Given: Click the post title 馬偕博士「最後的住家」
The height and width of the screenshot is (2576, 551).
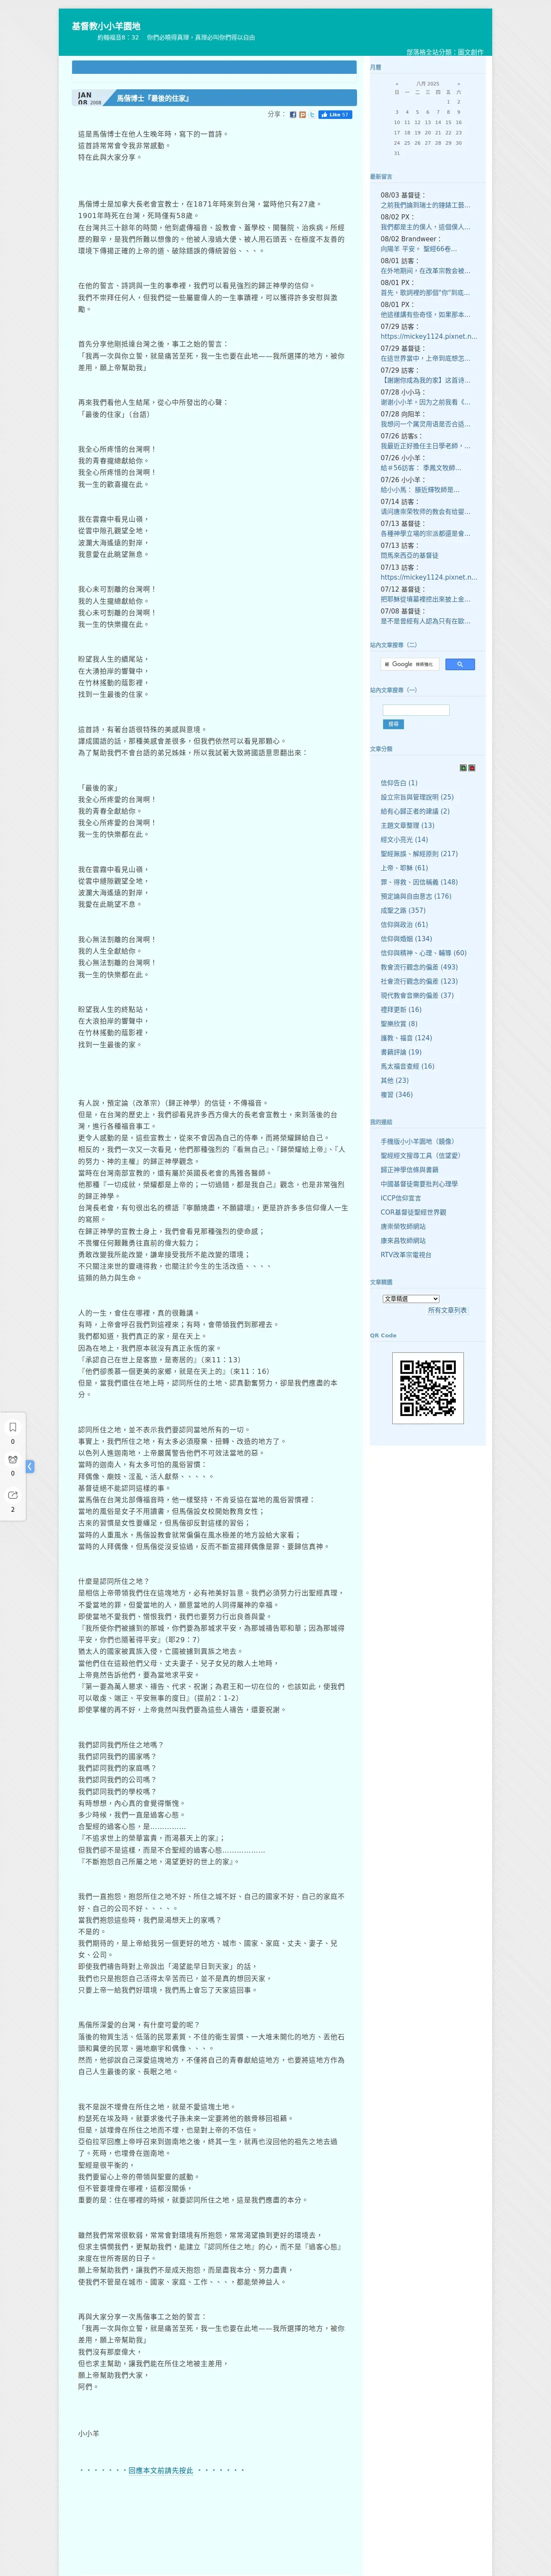Looking at the screenshot, I should coord(153,98).
